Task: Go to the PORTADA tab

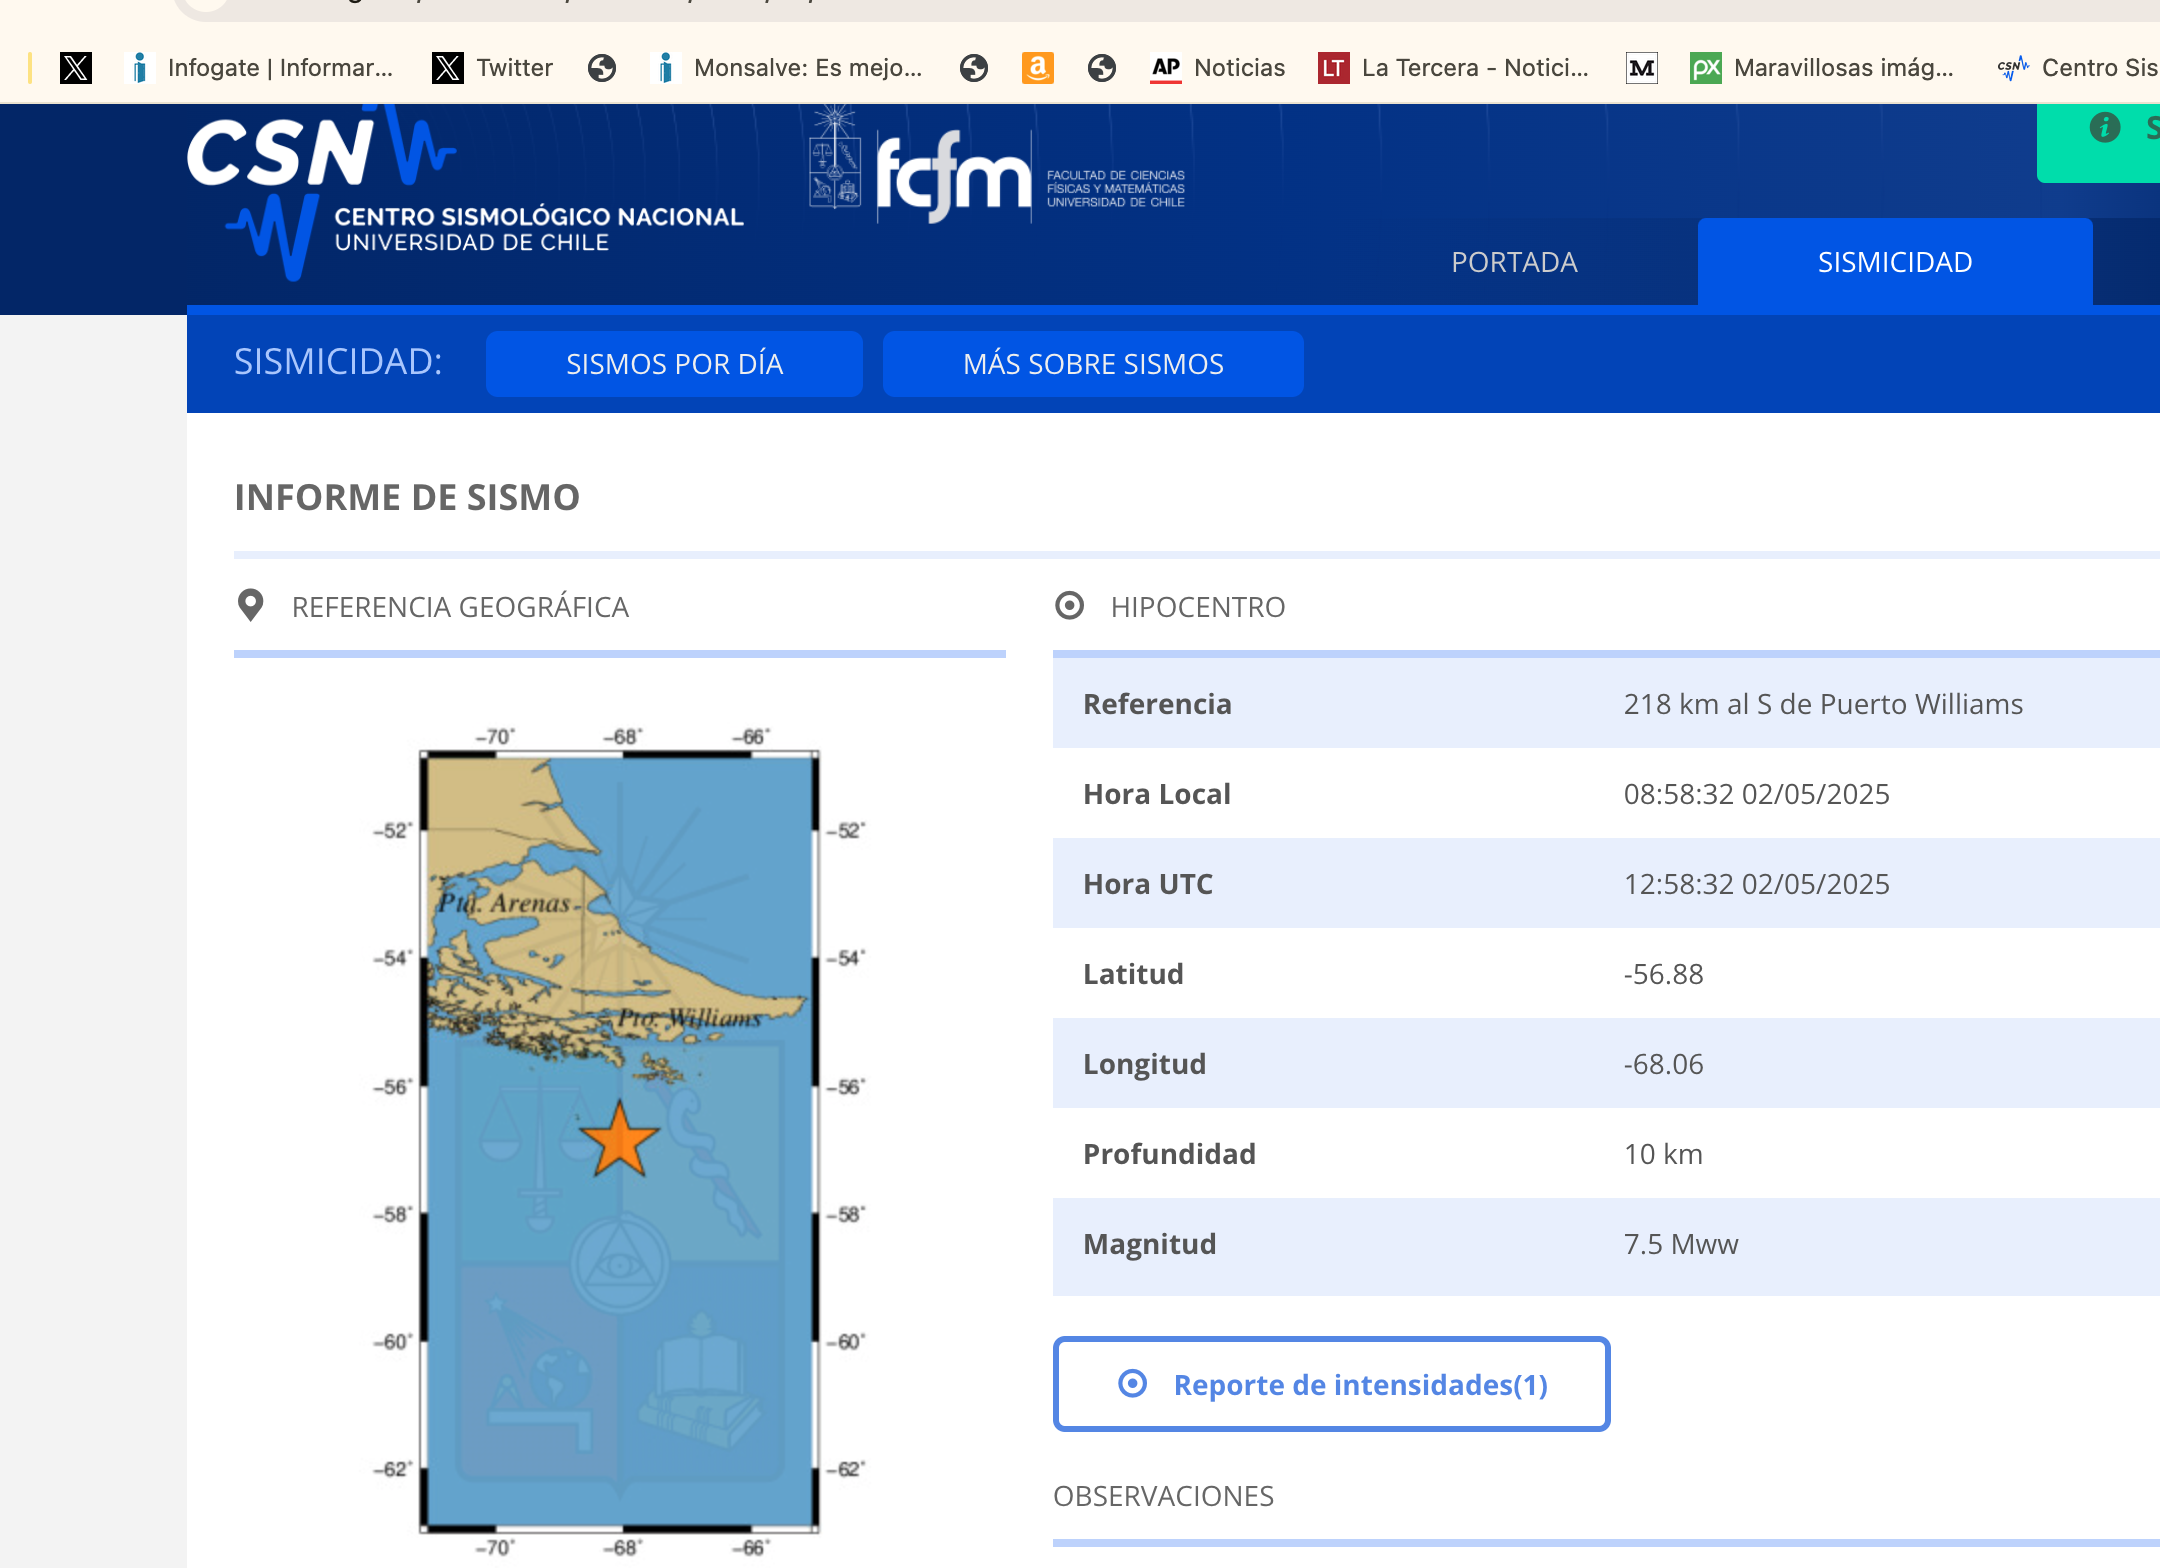Action: [x=1514, y=262]
